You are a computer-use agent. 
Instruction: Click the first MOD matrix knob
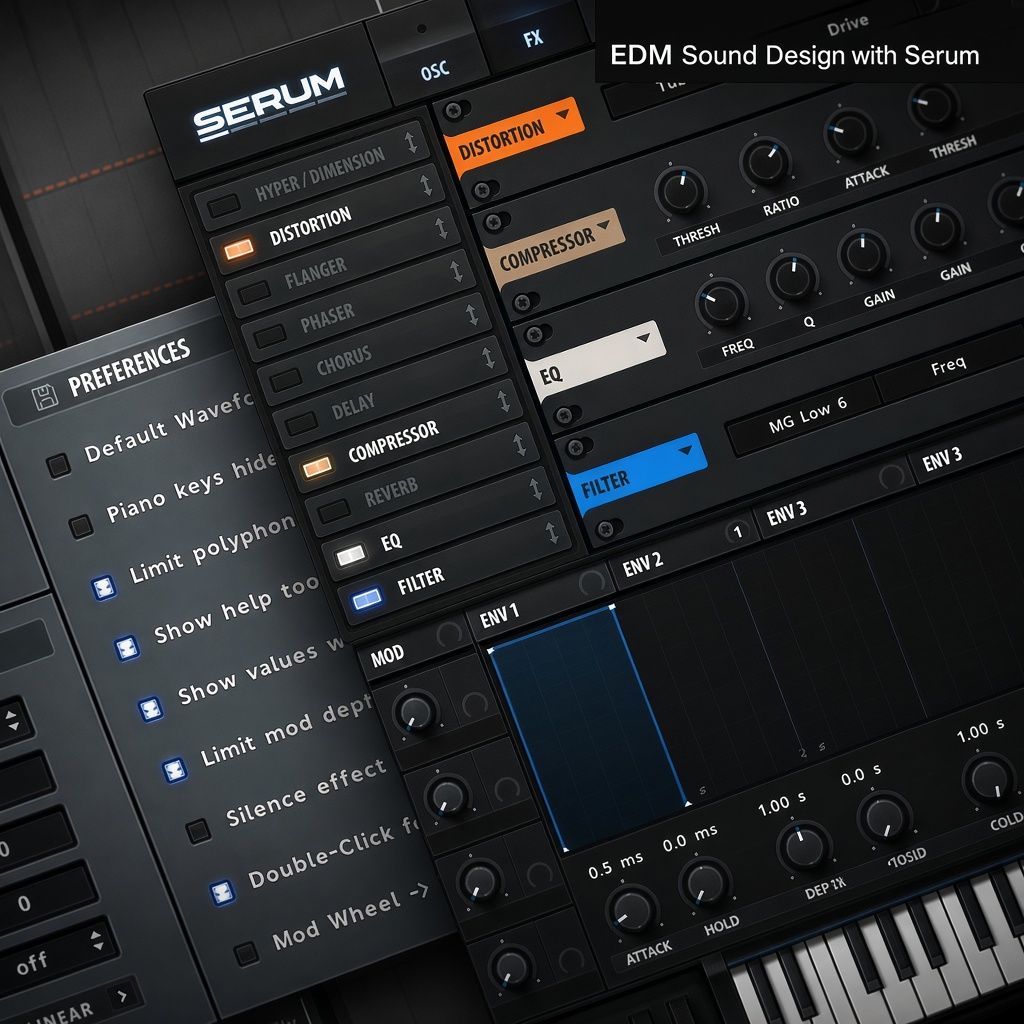(x=416, y=711)
